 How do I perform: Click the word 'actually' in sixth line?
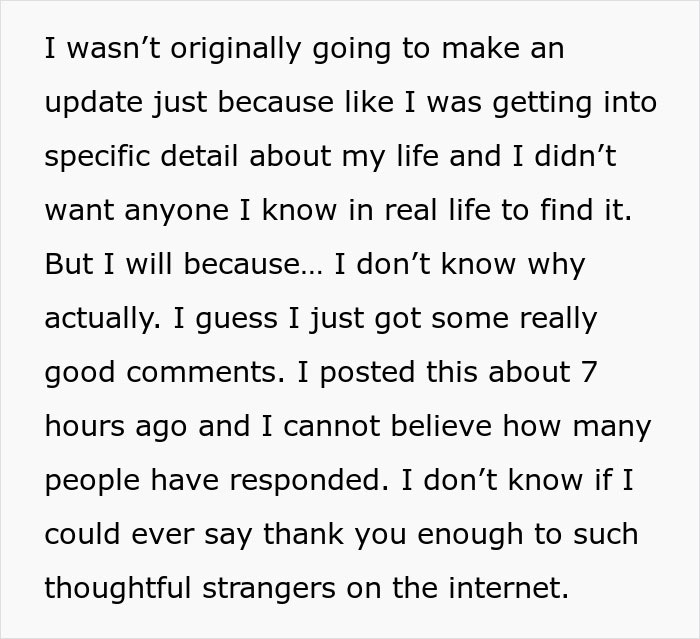point(102,319)
